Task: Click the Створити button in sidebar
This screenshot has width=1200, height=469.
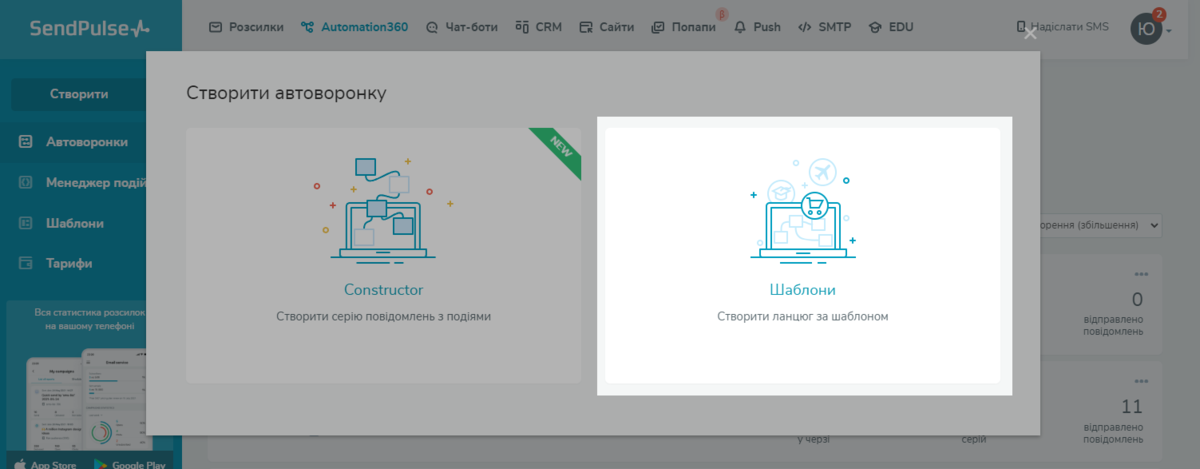Action: pos(79,94)
